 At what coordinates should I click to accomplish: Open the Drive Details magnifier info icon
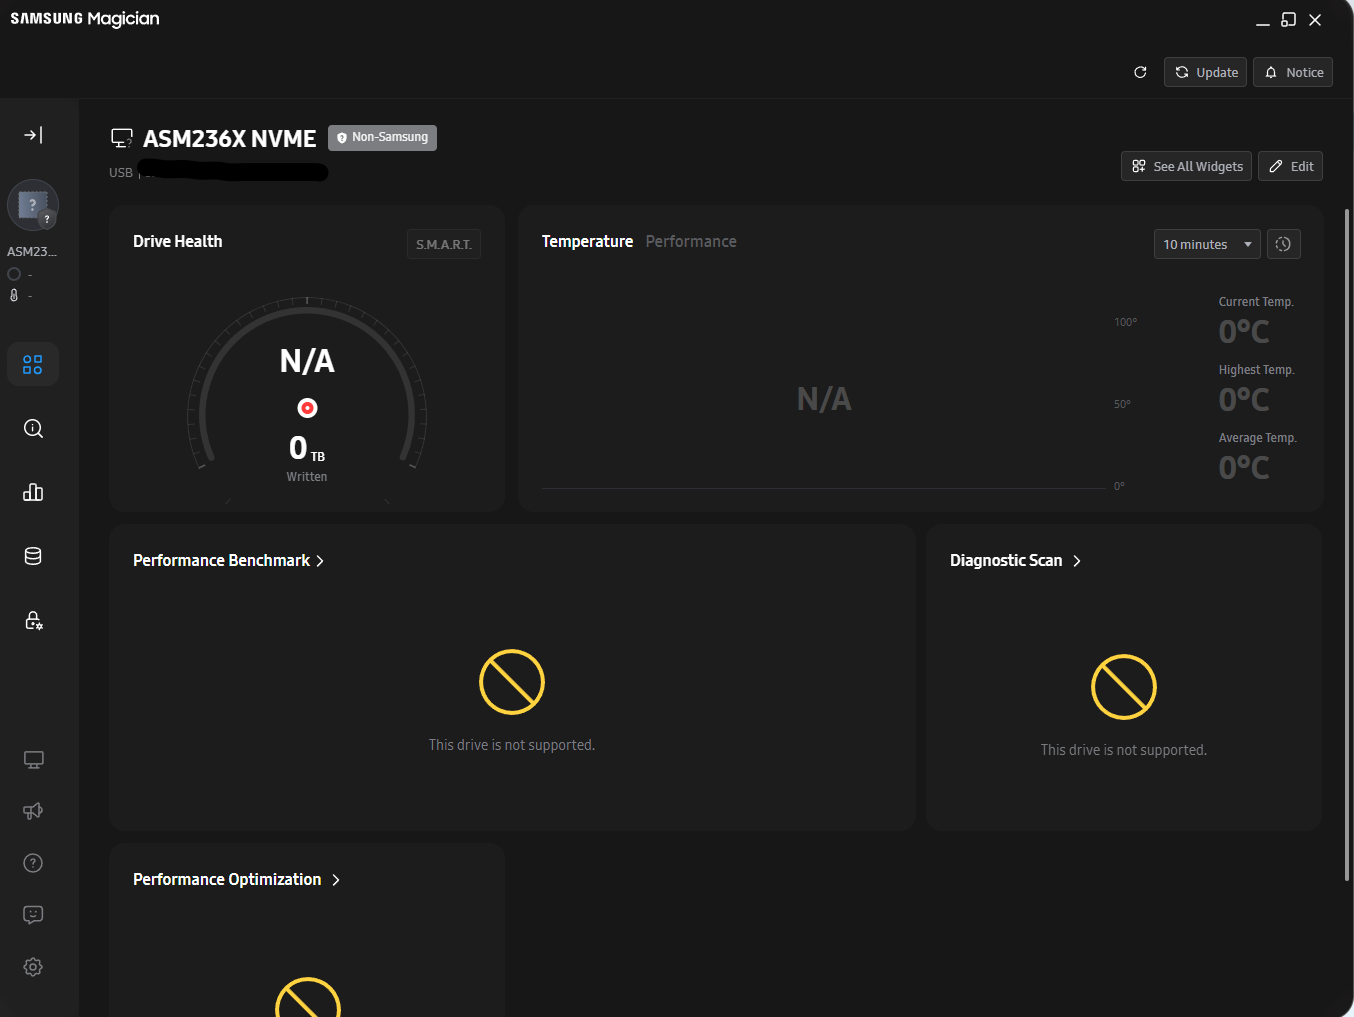pyautogui.click(x=33, y=429)
